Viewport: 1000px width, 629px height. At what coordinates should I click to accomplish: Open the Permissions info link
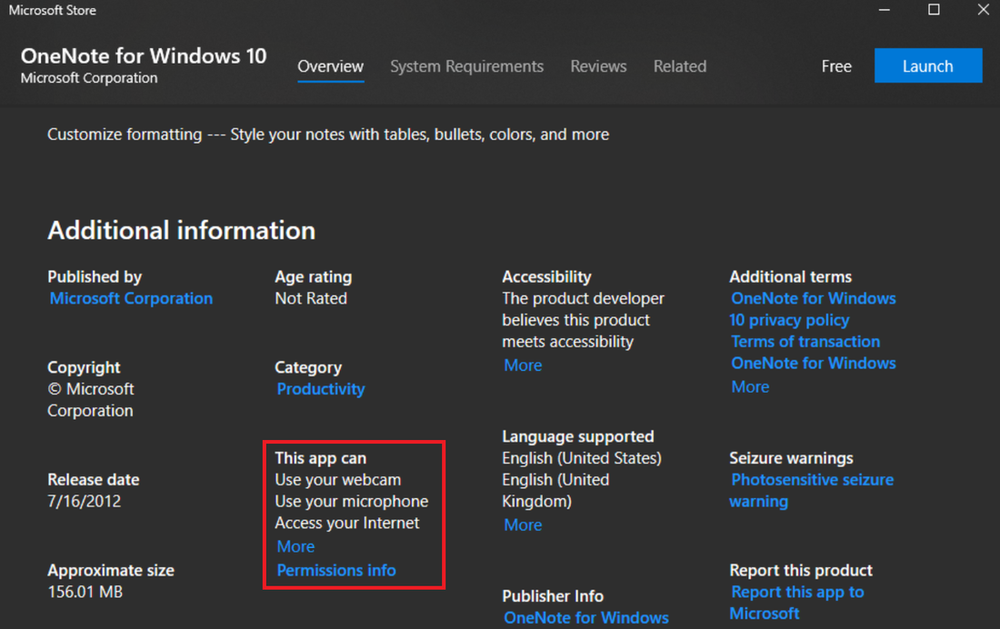(336, 570)
